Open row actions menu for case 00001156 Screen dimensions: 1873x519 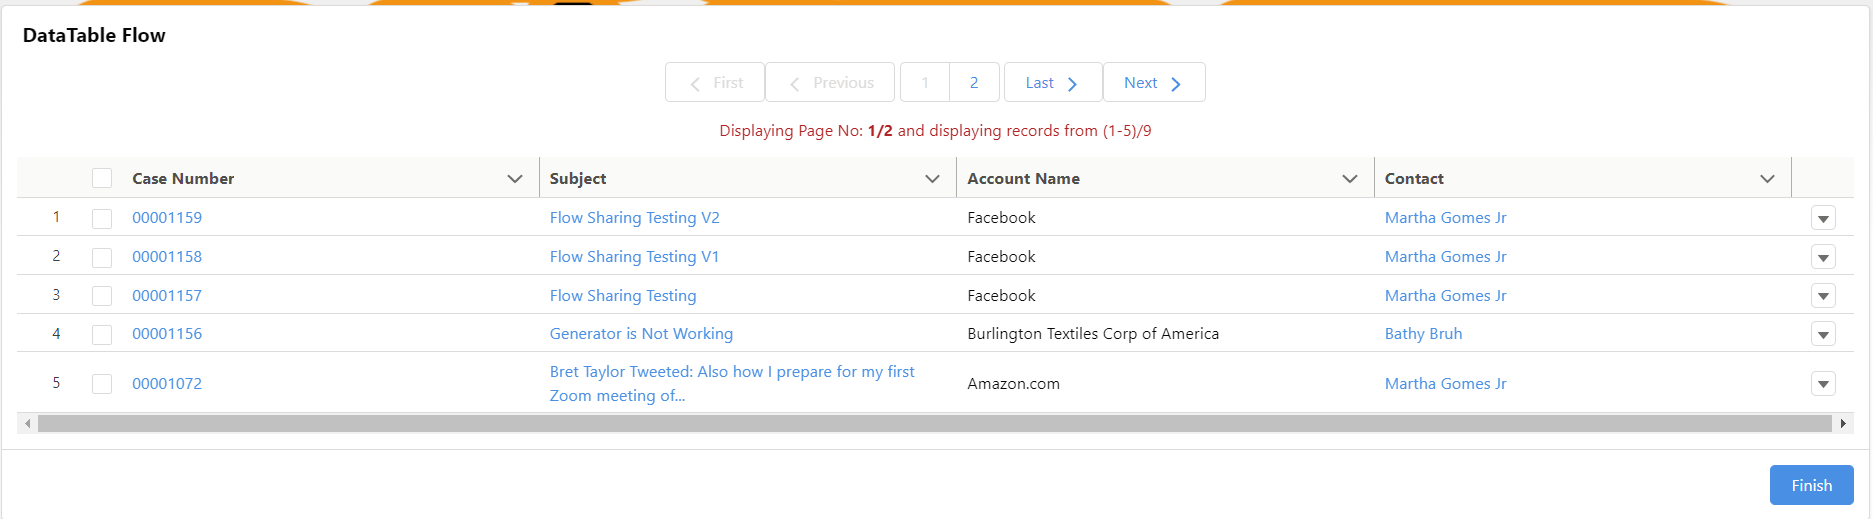click(x=1823, y=334)
